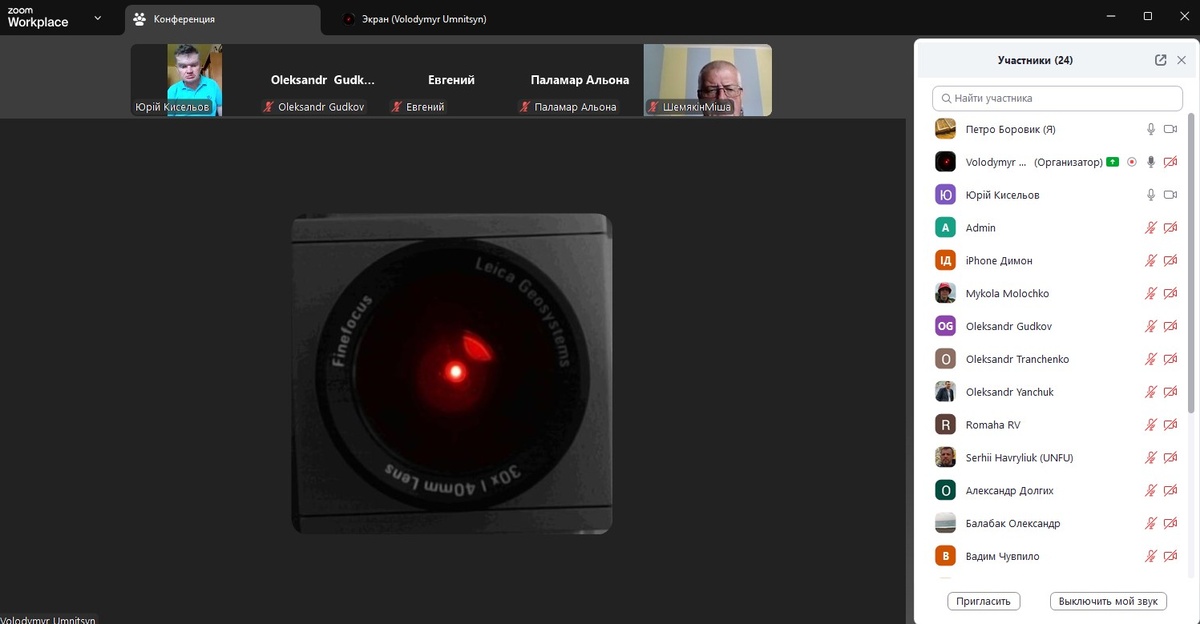
Task: Pop out the participants panel
Action: [1160, 60]
